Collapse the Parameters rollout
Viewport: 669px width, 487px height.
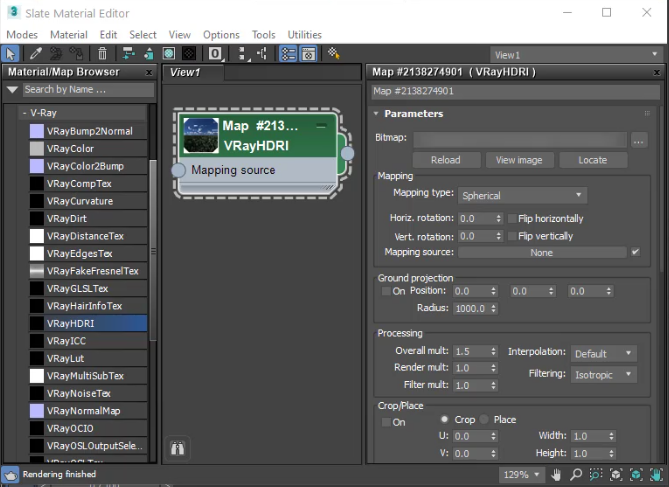(x=376, y=114)
